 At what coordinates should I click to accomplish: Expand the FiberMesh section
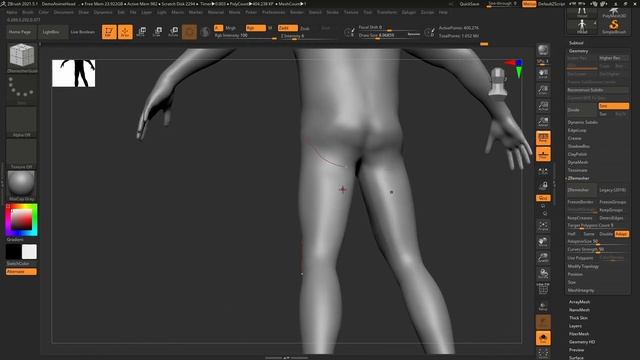click(579, 334)
